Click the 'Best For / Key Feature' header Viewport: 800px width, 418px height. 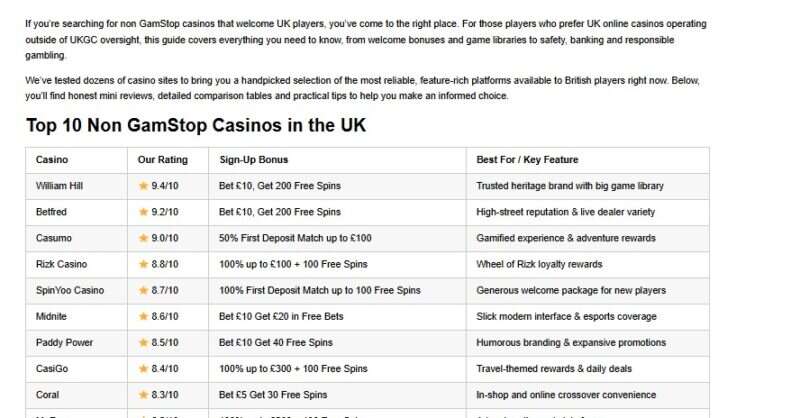point(527,160)
